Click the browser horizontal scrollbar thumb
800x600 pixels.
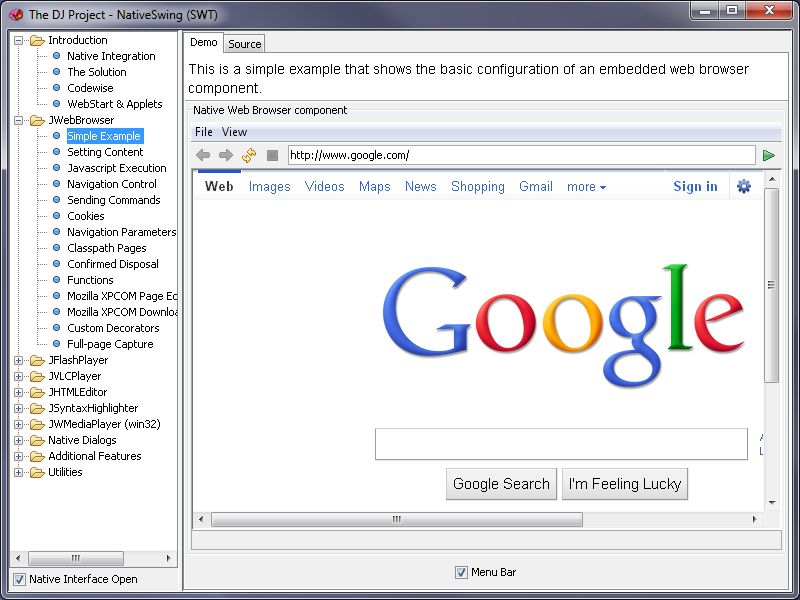(396, 520)
